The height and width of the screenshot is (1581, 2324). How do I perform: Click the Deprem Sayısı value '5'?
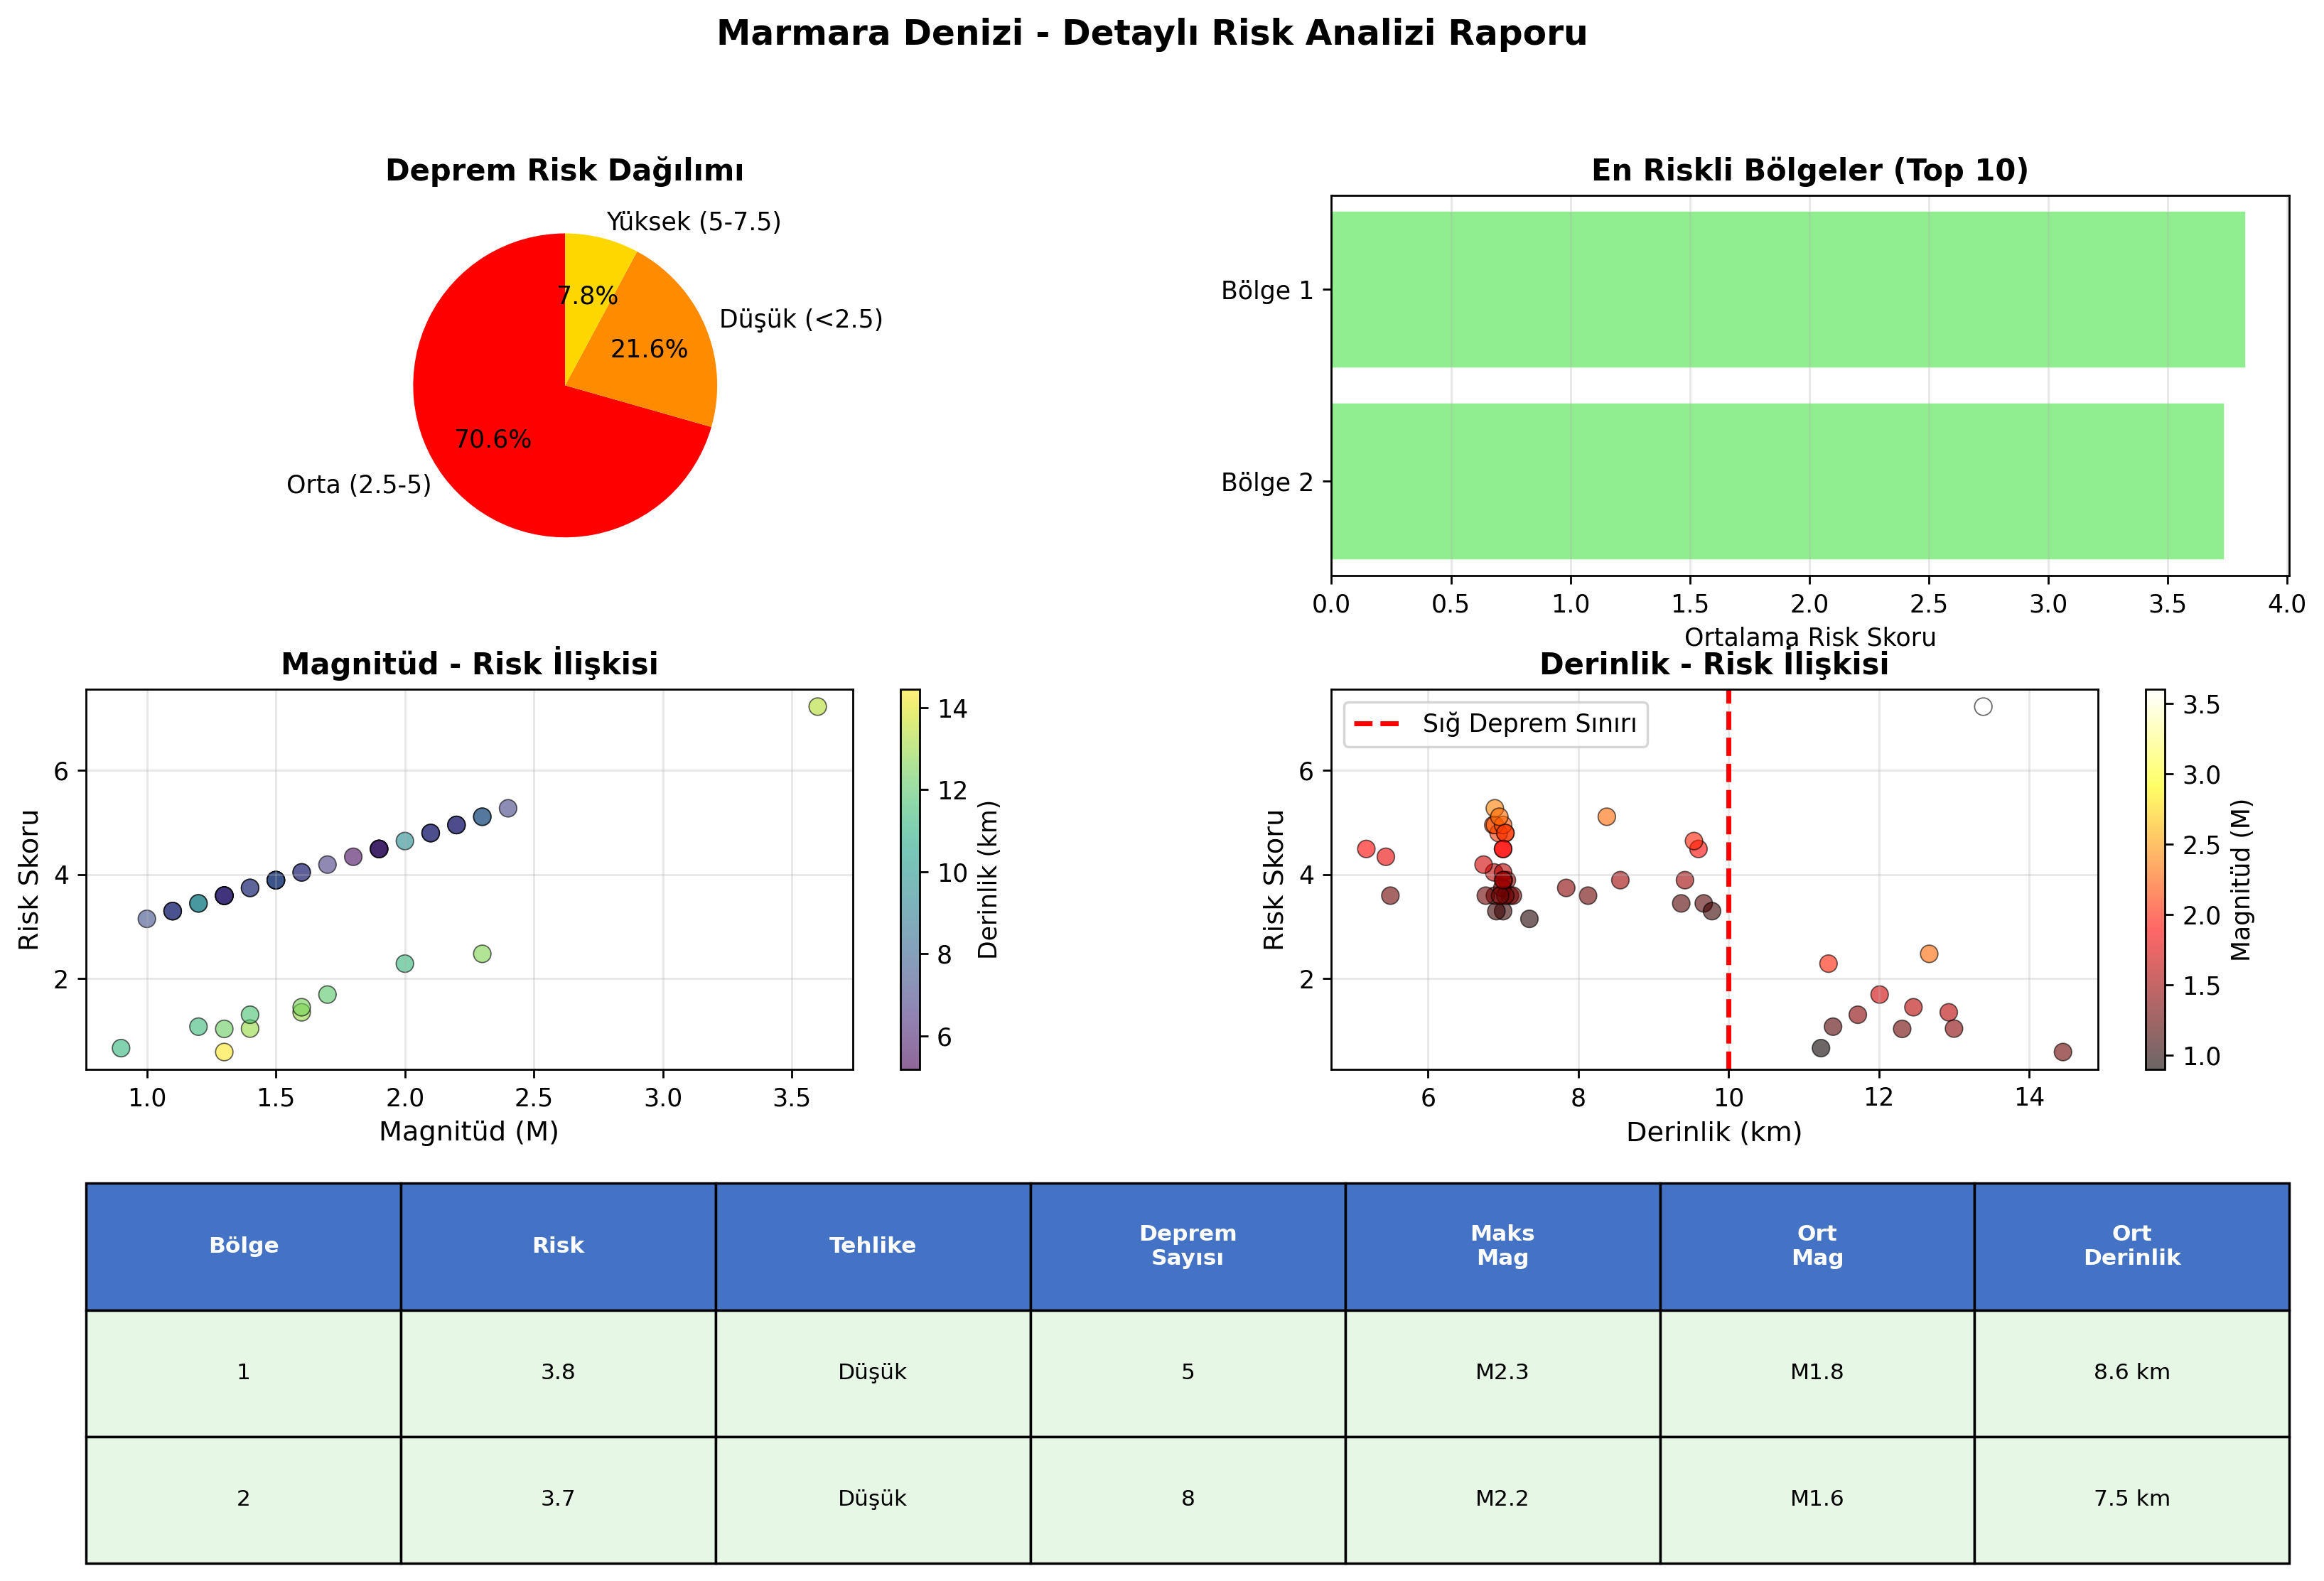(1188, 1373)
